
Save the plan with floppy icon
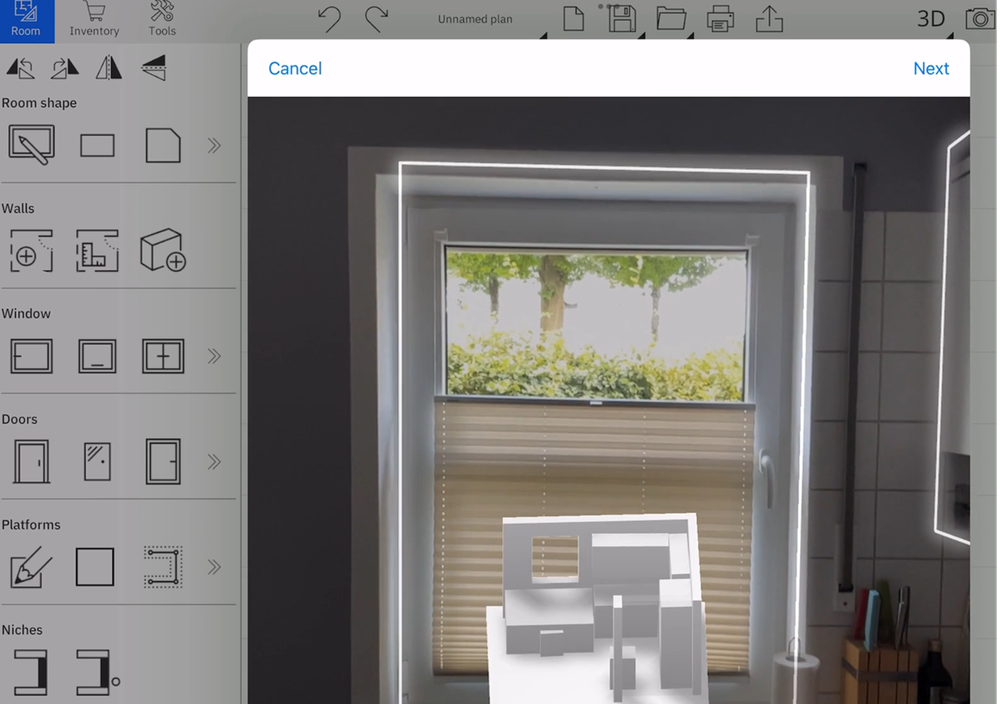click(622, 18)
